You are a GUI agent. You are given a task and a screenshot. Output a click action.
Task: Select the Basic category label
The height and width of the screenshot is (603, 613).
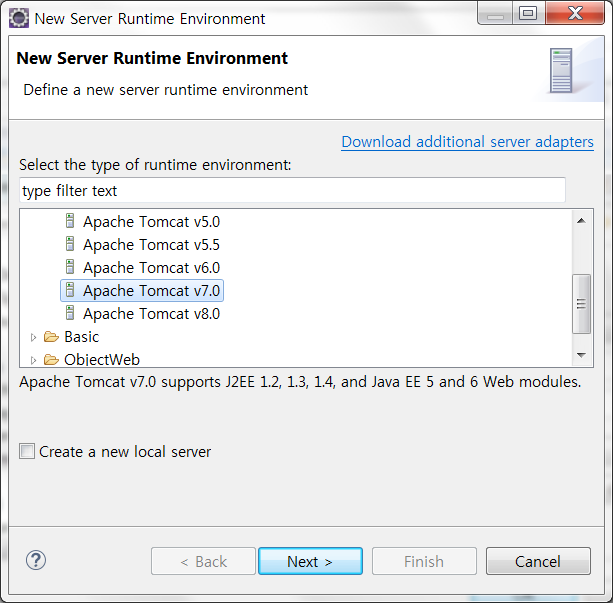click(x=82, y=337)
